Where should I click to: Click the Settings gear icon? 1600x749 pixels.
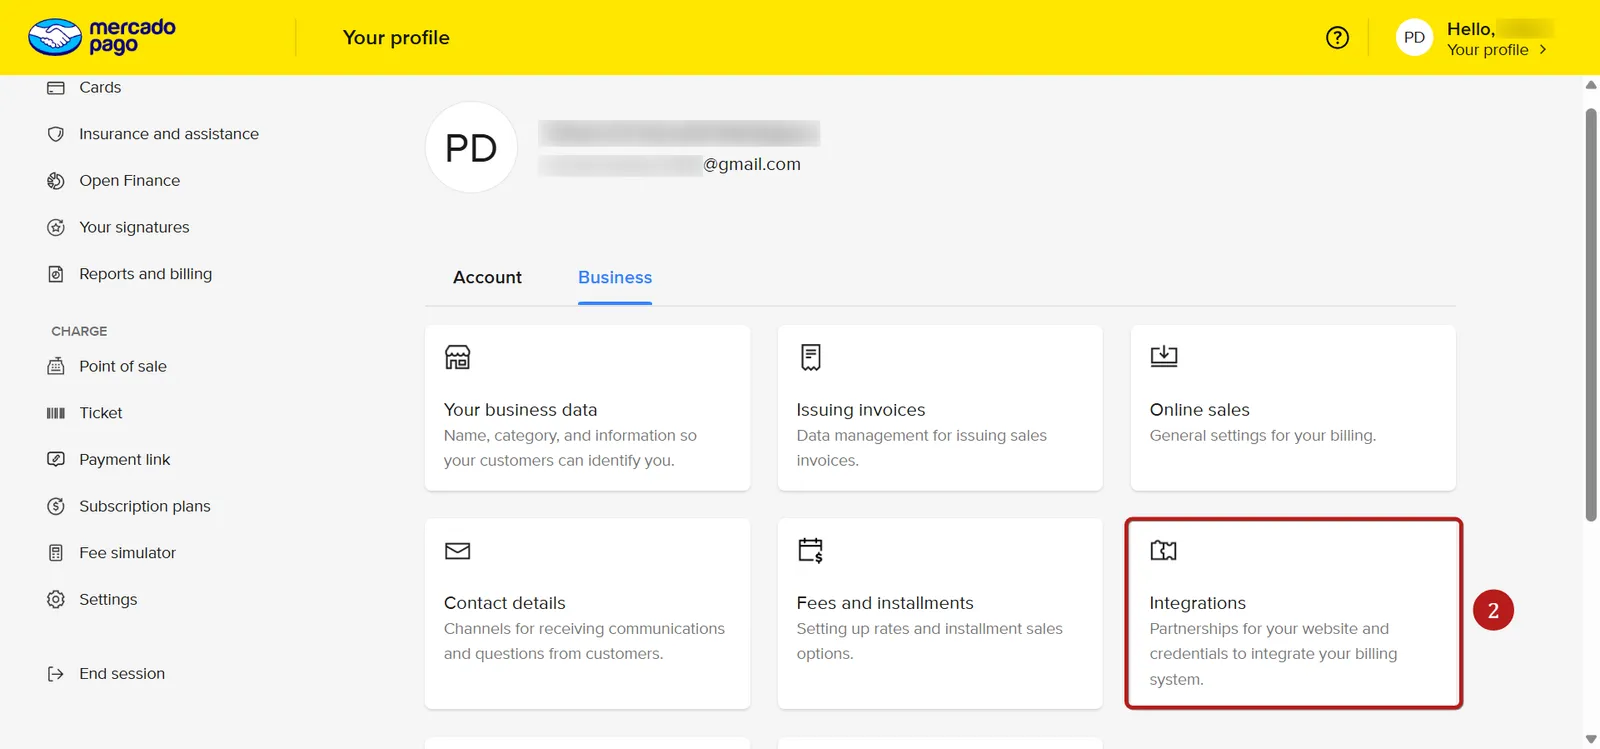[56, 599]
